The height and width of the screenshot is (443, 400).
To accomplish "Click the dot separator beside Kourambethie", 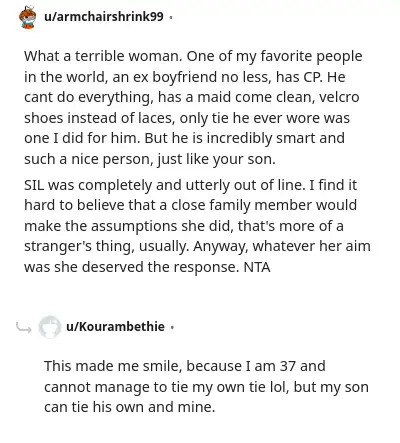I will 172,327.
